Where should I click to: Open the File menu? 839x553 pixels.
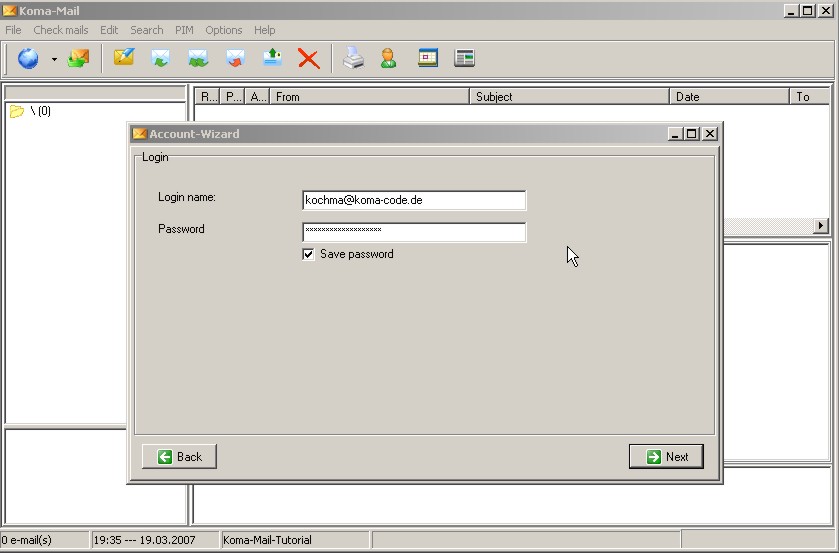(x=13, y=30)
